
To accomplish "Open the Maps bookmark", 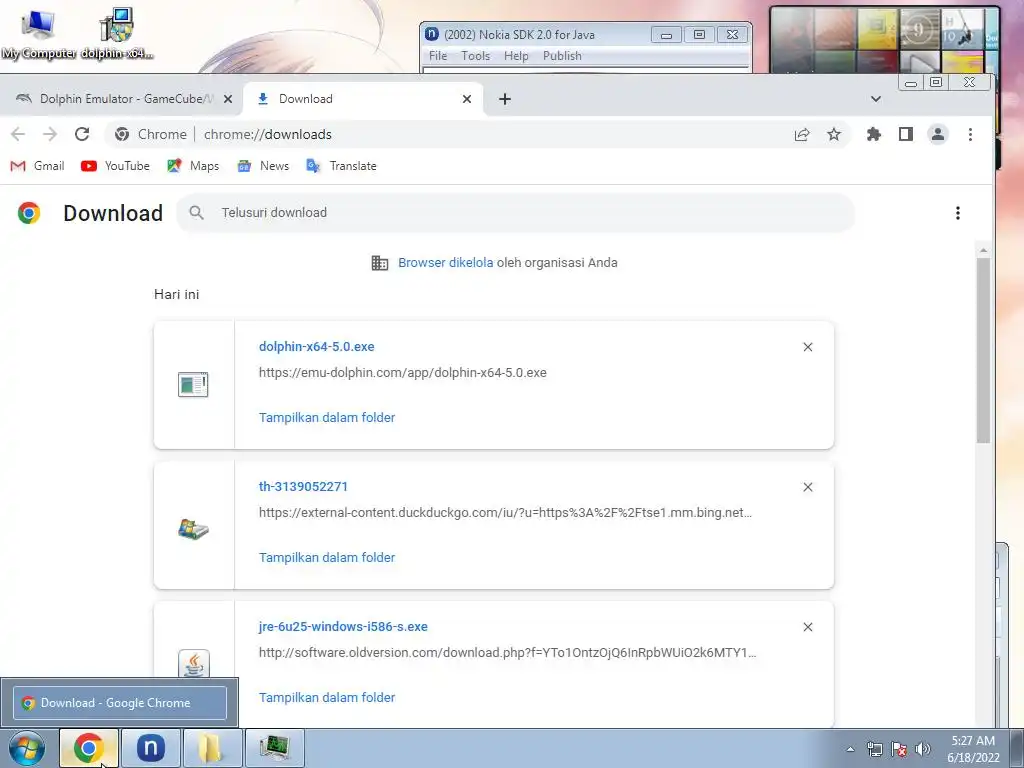I will click(193, 166).
